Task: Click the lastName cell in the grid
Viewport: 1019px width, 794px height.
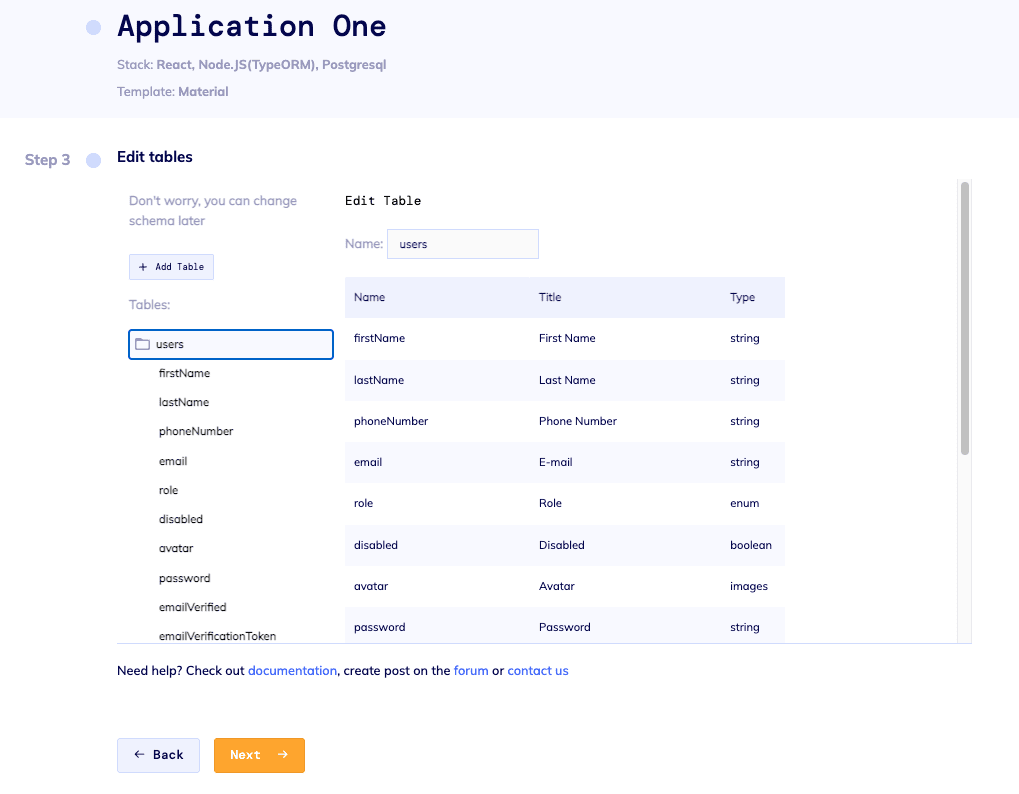Action: 379,380
